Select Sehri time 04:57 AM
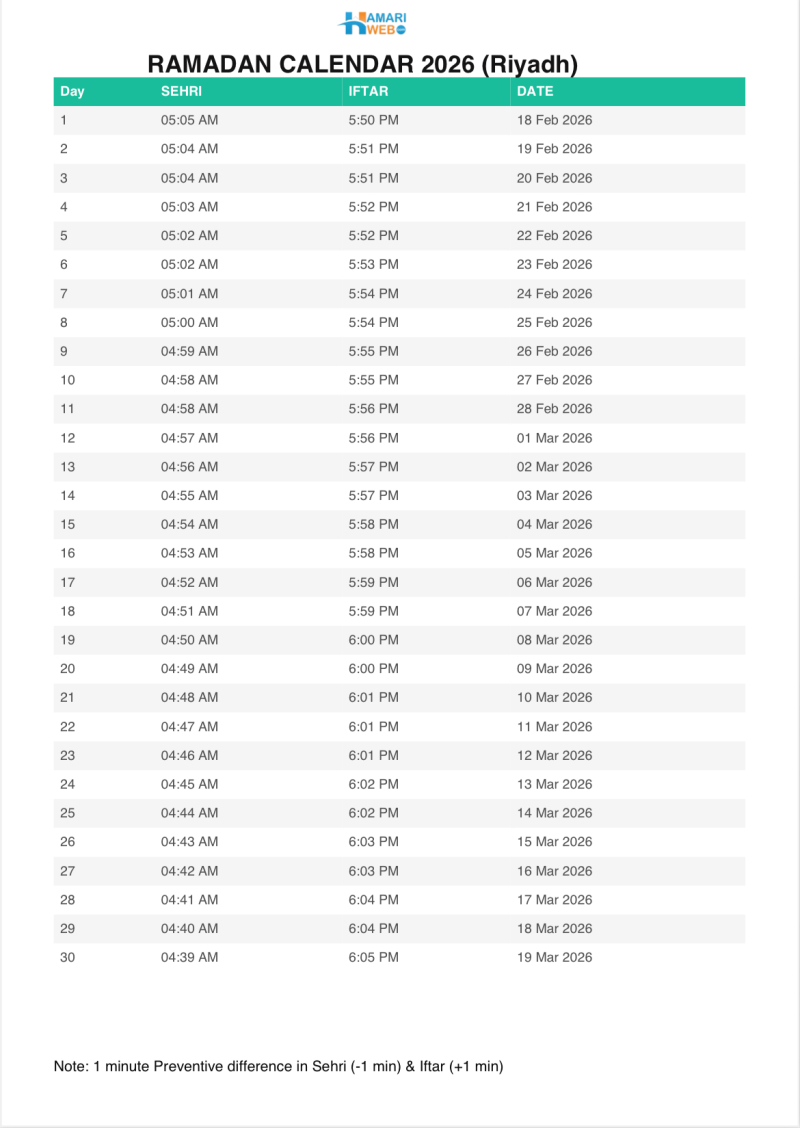Viewport: 800px width, 1128px height. (189, 438)
